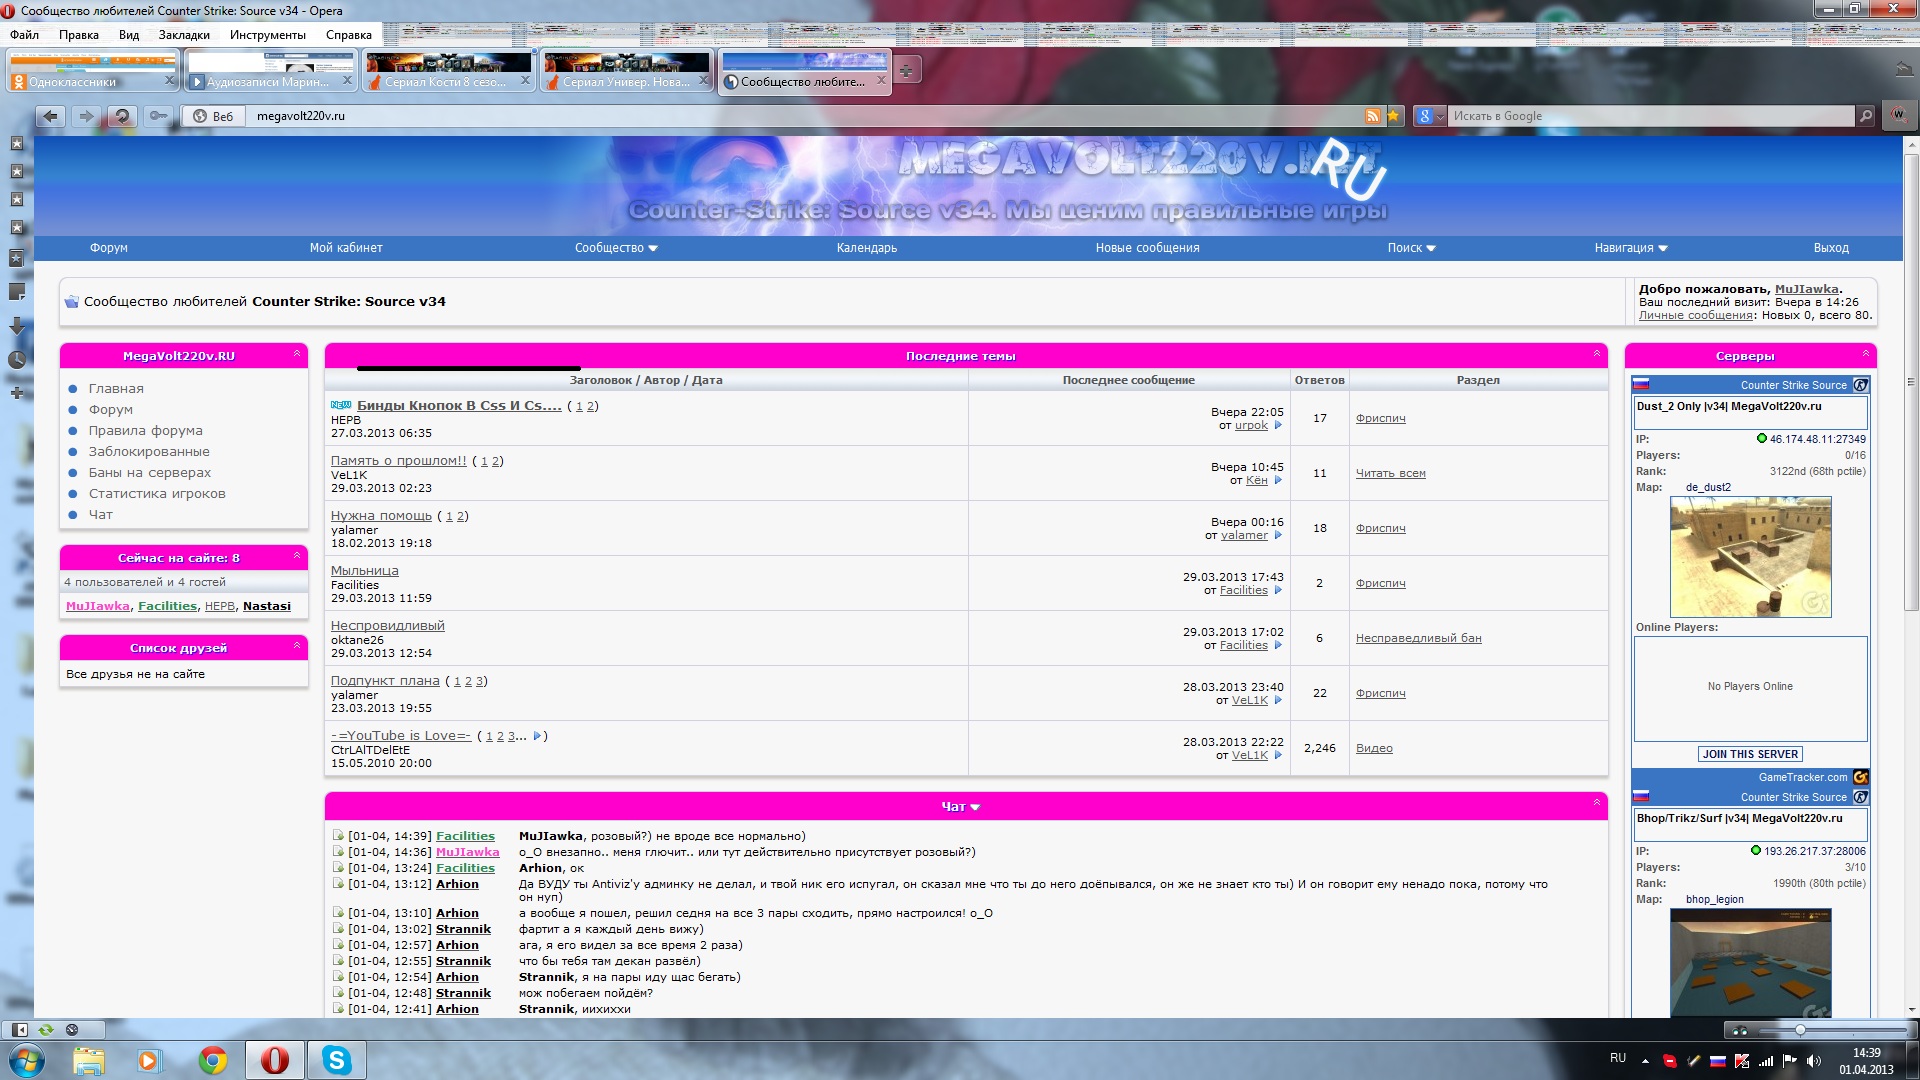Open GameTracker icon in Dust_2 server header

pyautogui.click(x=1860, y=385)
